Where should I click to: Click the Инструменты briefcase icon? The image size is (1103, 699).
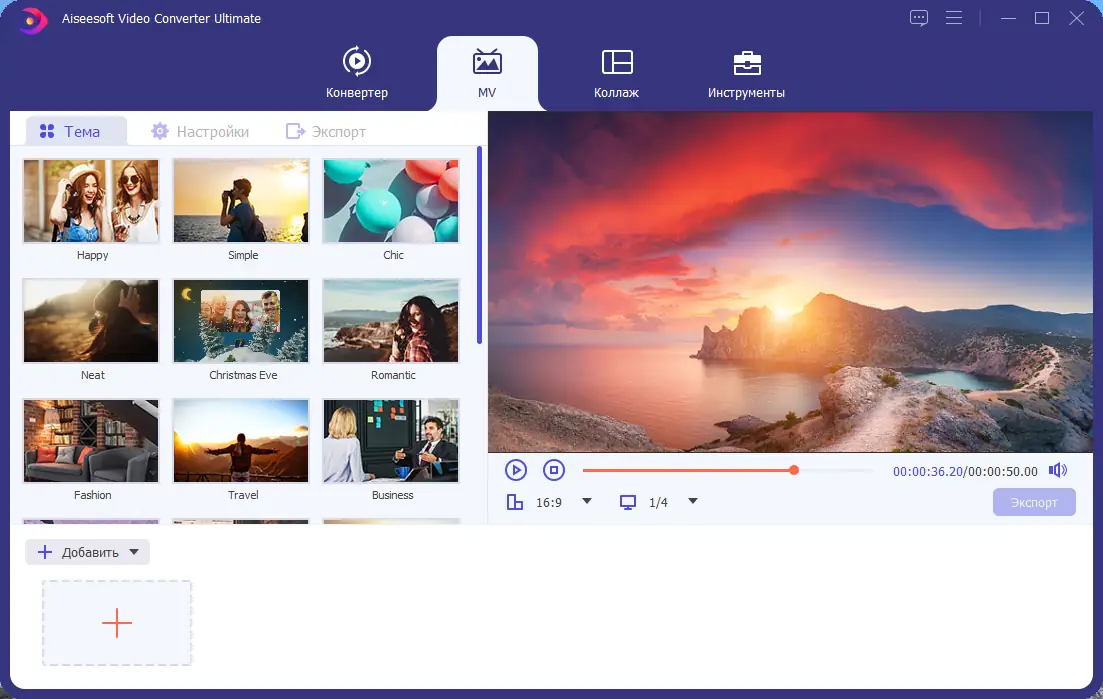pos(746,63)
